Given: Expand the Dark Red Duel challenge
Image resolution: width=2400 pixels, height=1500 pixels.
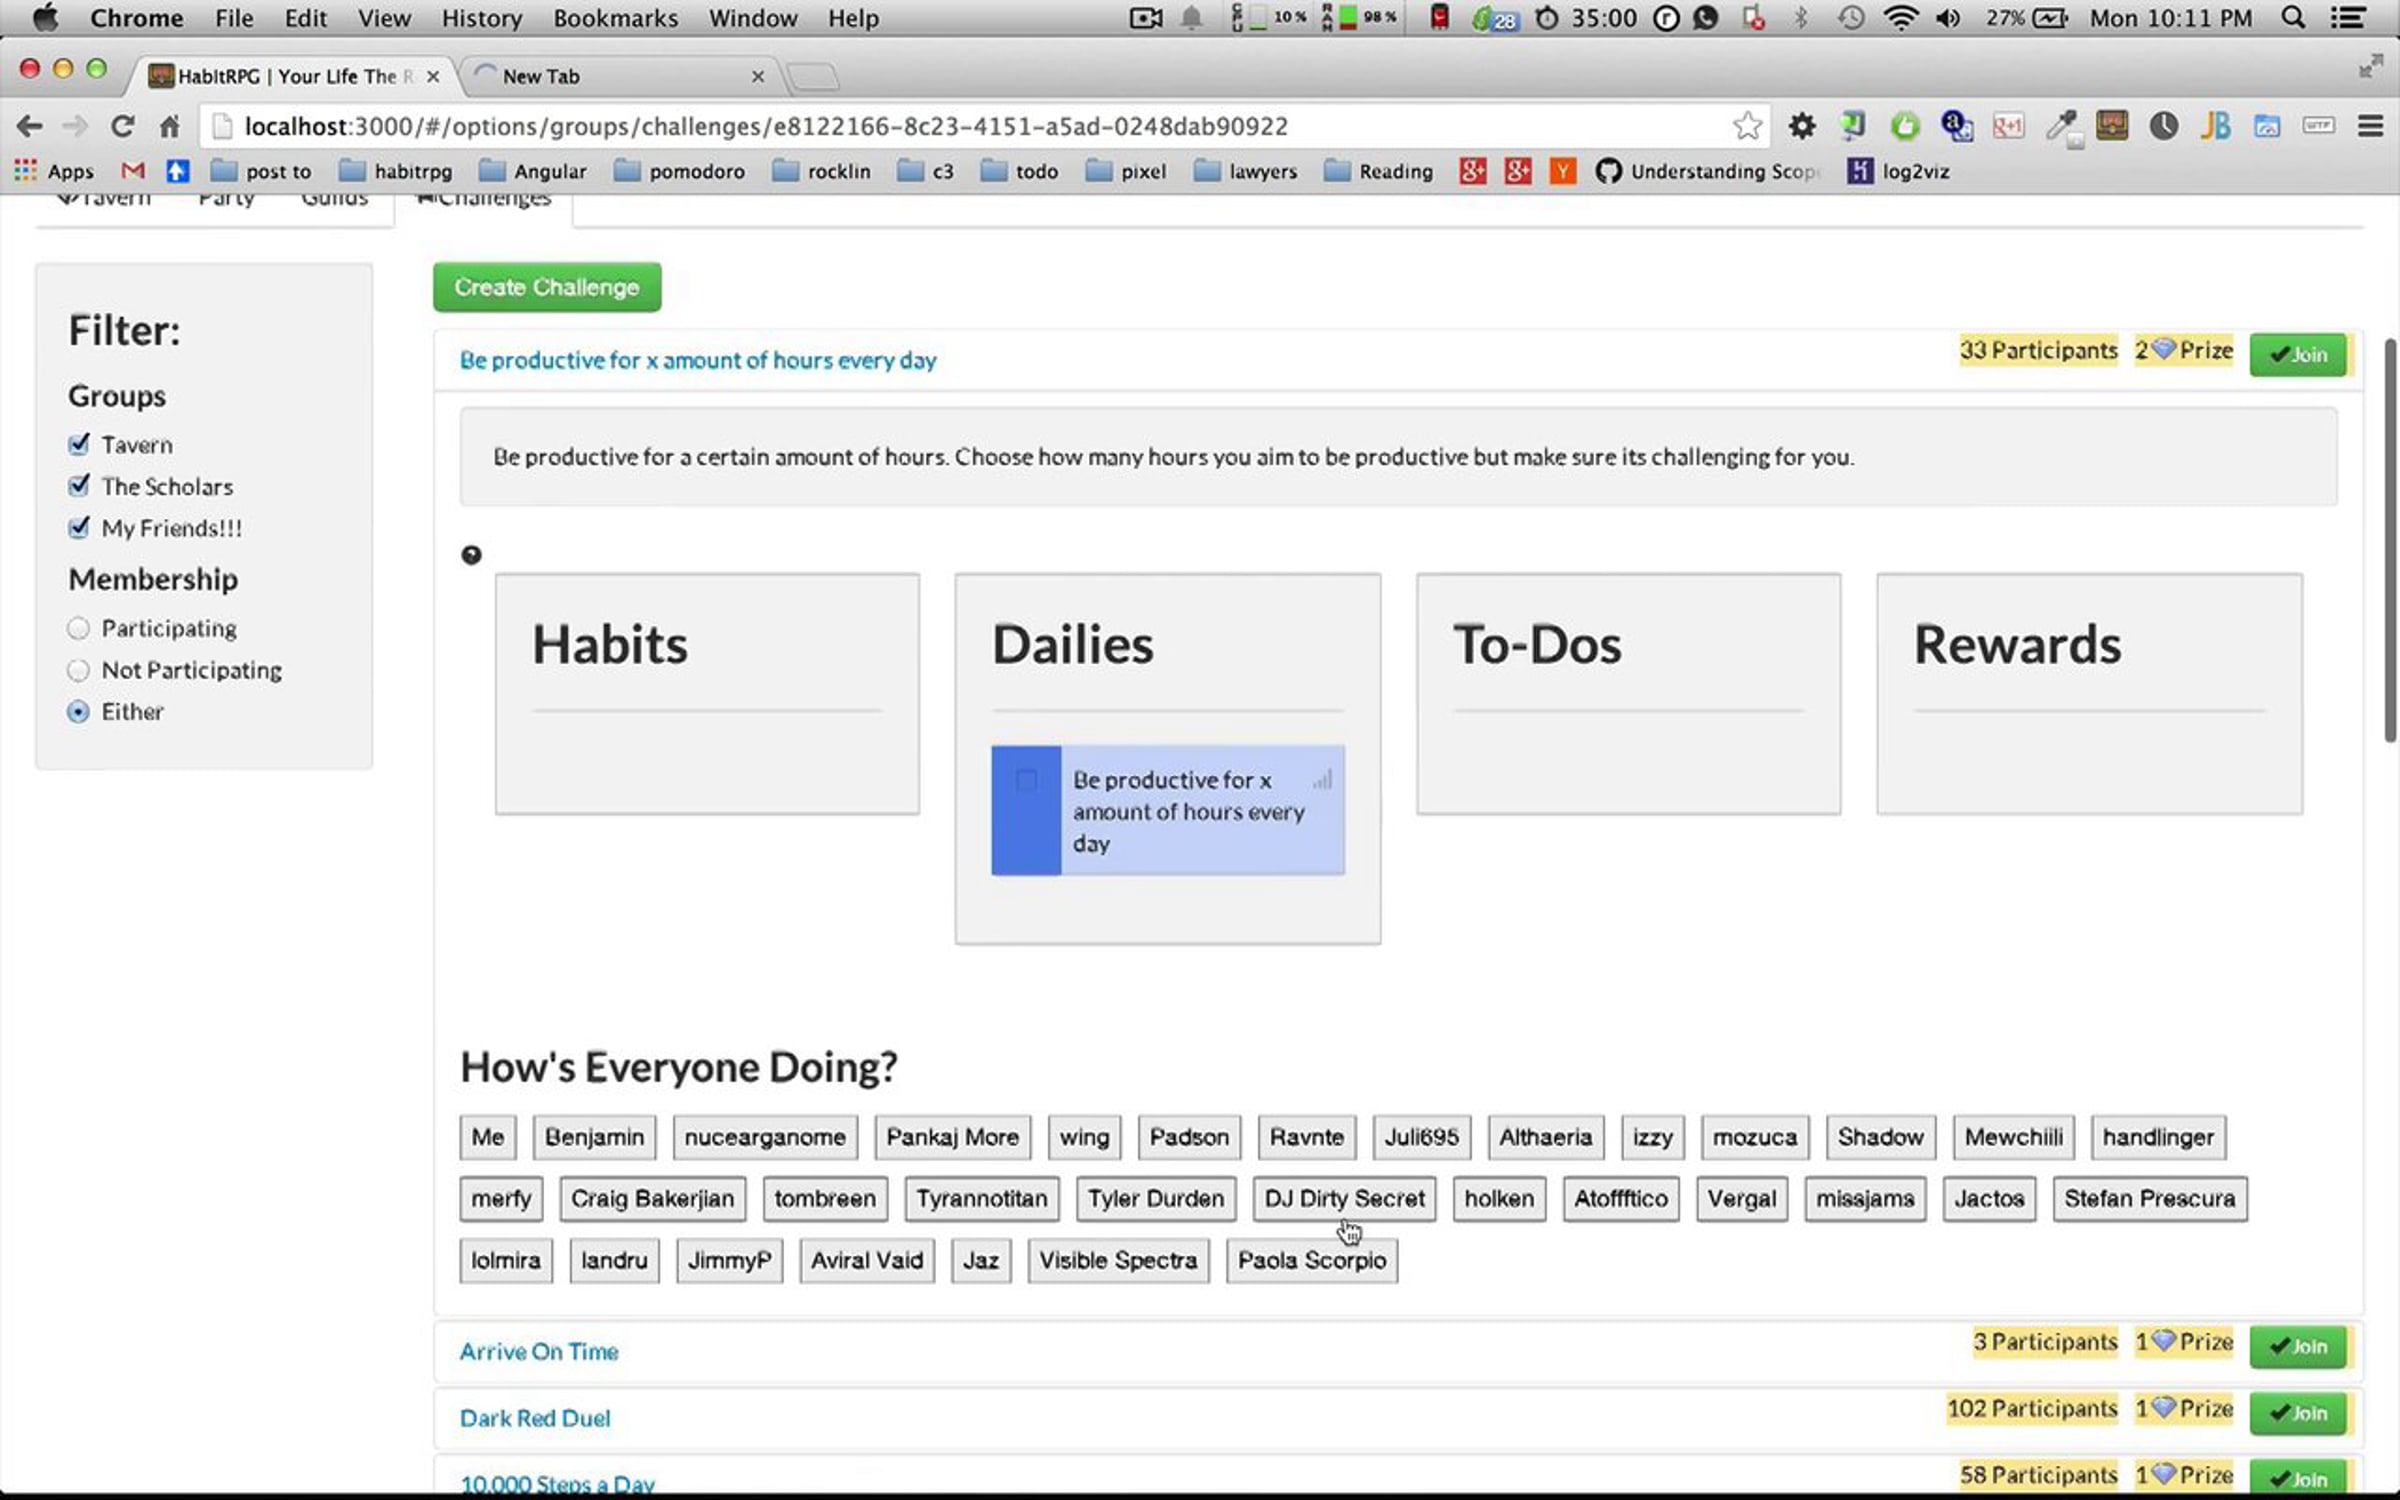Looking at the screenshot, I should pyautogui.click(x=535, y=1418).
